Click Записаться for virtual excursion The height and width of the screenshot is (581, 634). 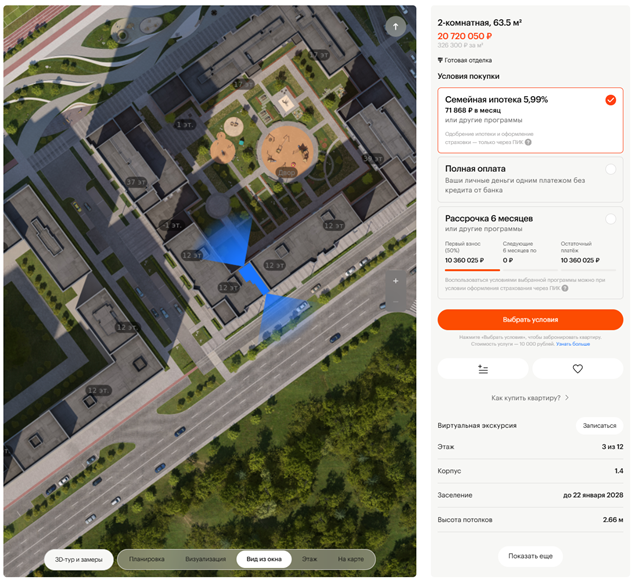point(599,426)
